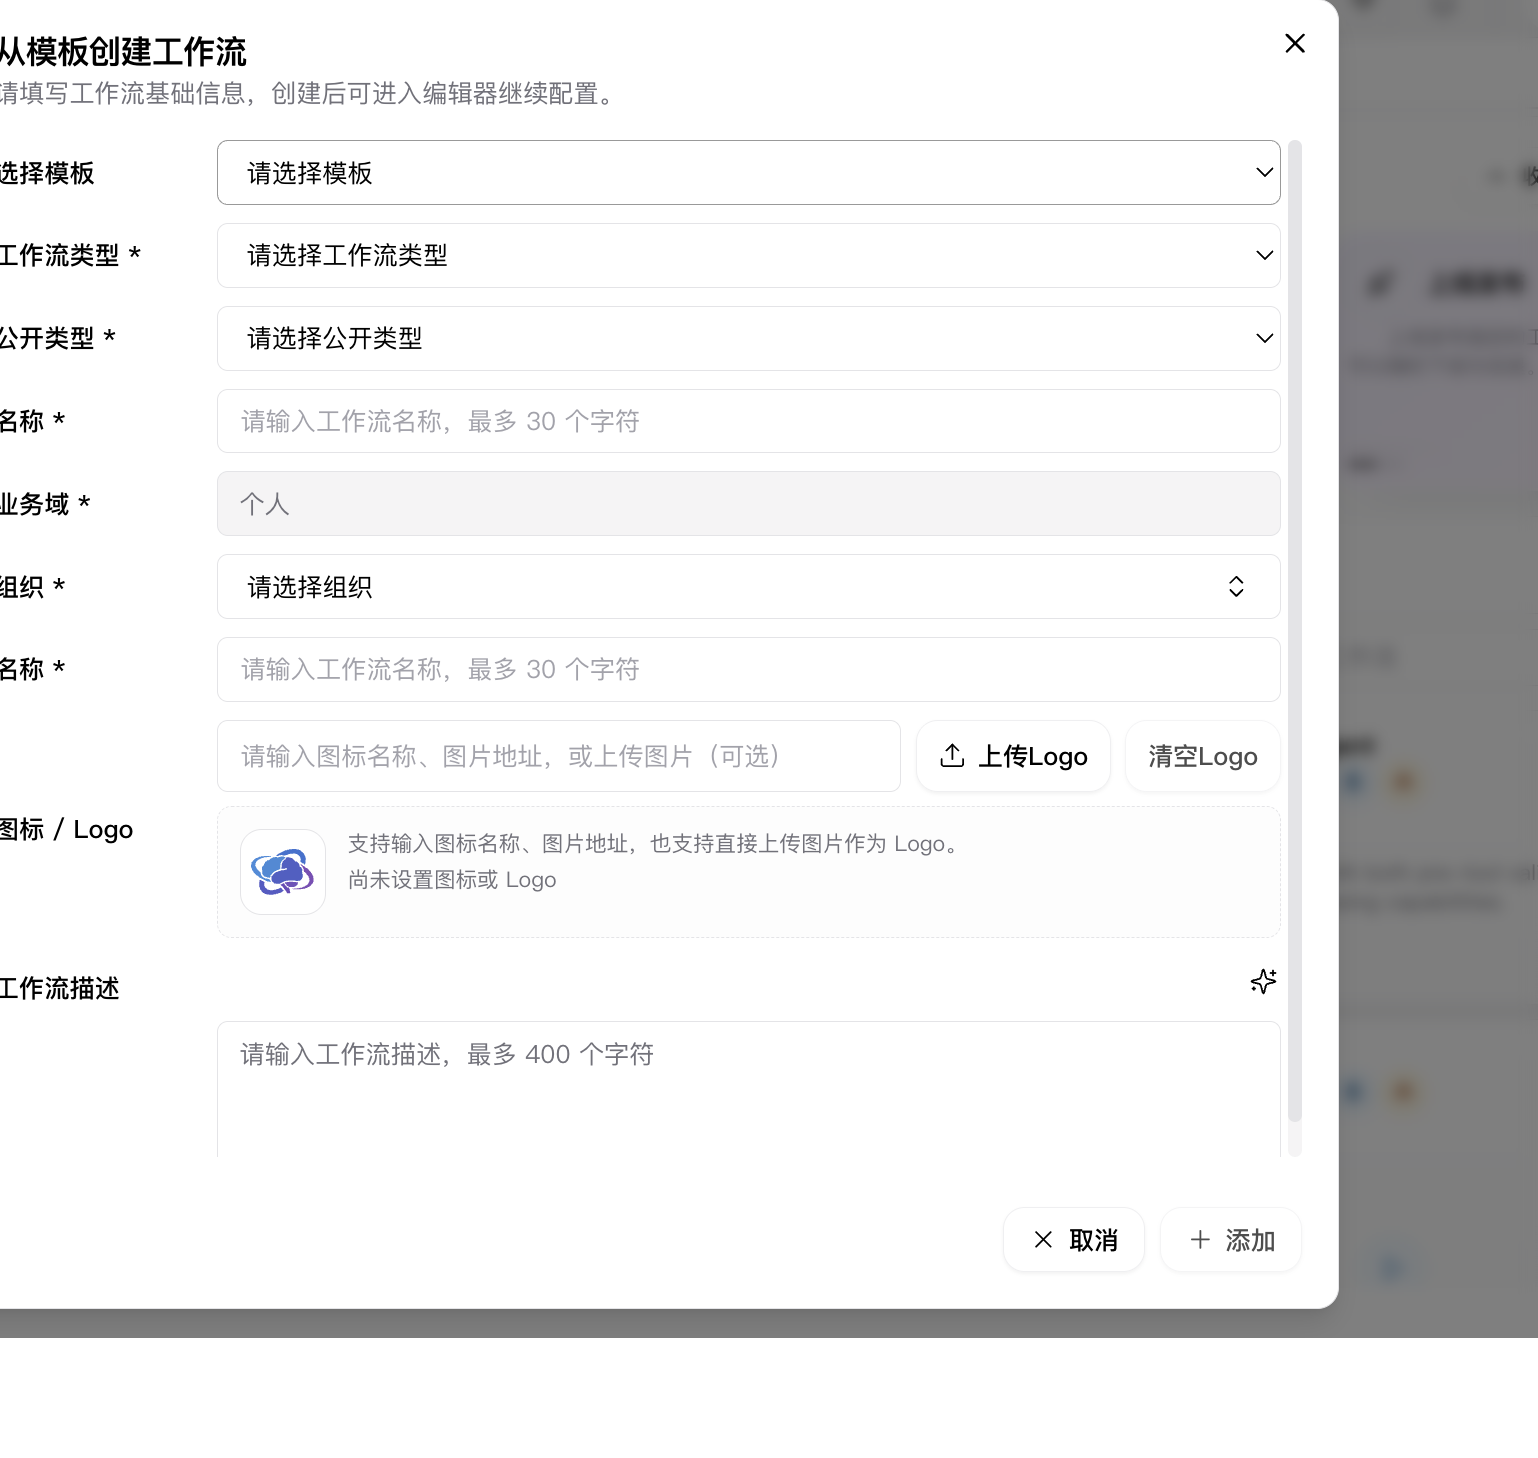This screenshot has width=1538, height=1458.
Task: Close the create workflow dialog
Action: pos(1295,43)
